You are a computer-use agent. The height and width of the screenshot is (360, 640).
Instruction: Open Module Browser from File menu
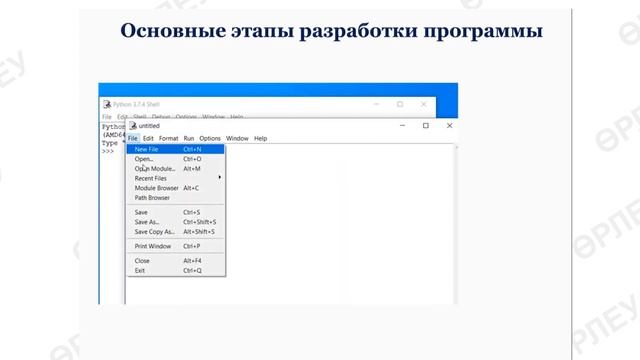tap(176, 188)
